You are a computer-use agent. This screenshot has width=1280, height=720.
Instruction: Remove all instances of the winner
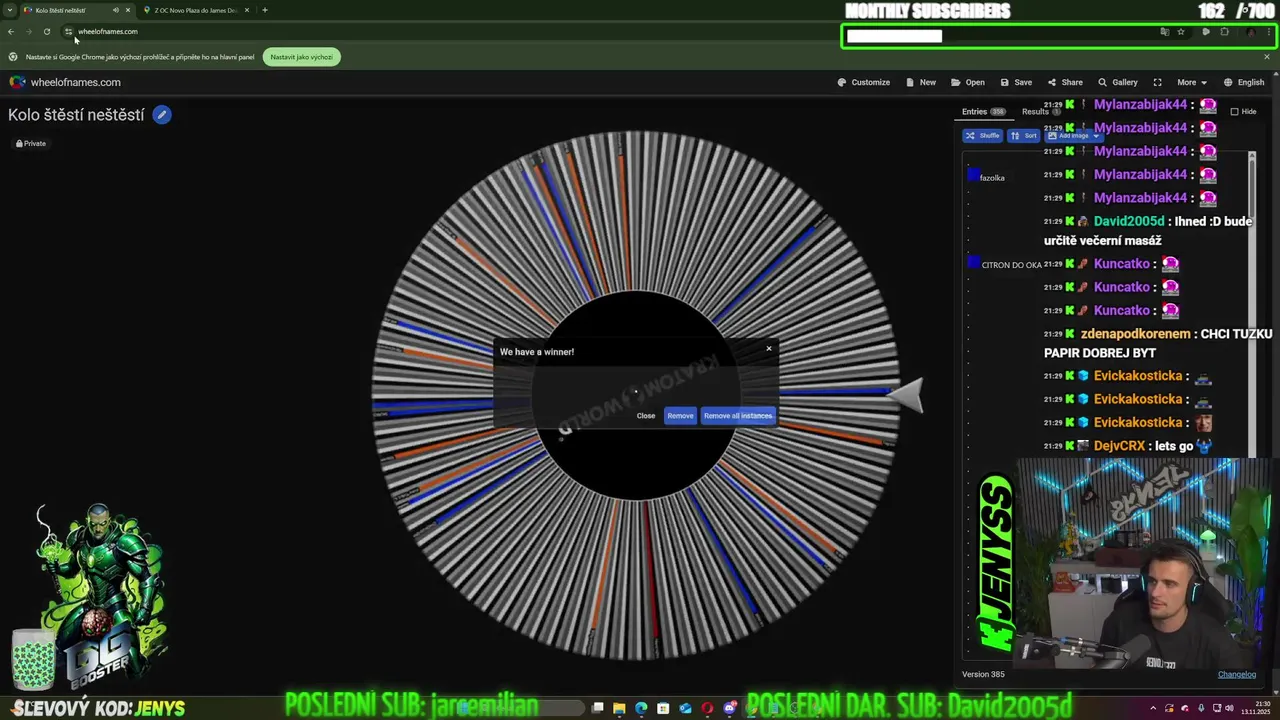tap(738, 416)
